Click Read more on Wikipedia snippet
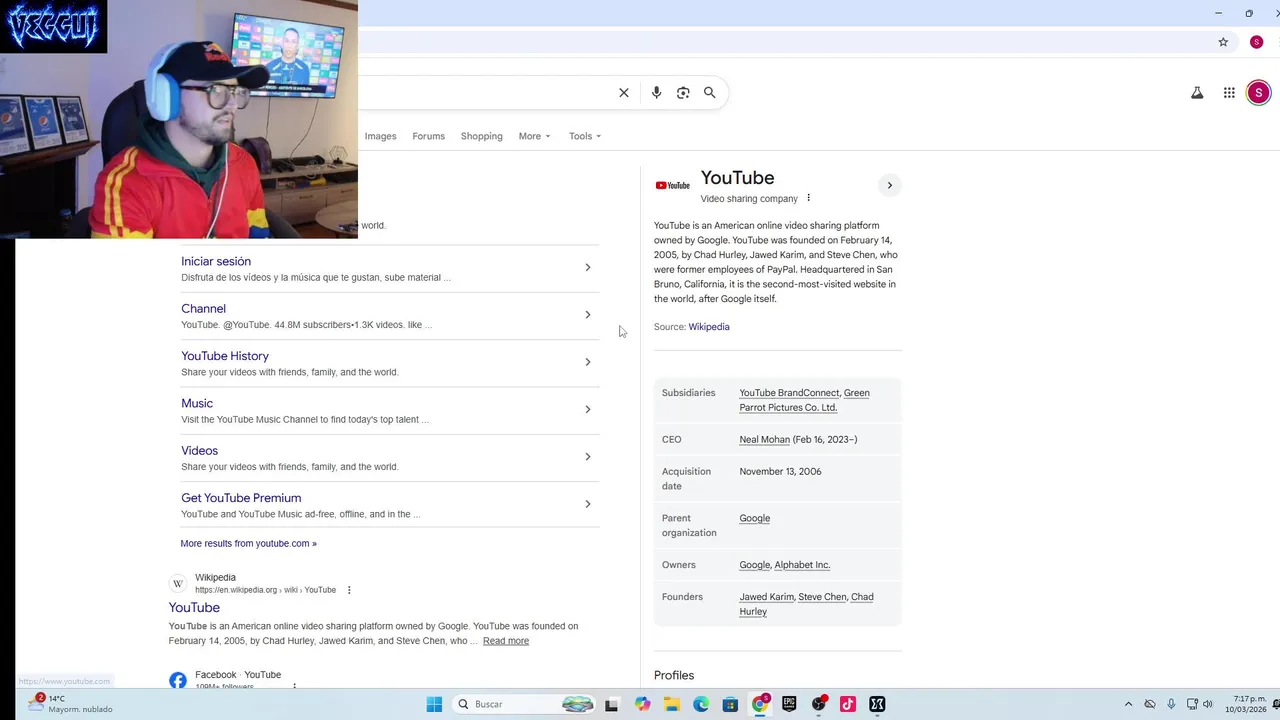1280x720 pixels. 506,641
